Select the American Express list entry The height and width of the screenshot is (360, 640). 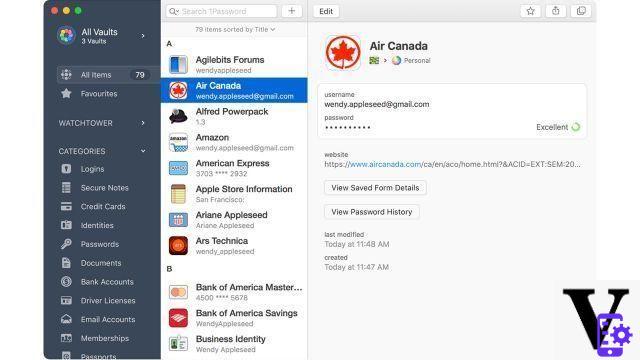[x=234, y=168]
